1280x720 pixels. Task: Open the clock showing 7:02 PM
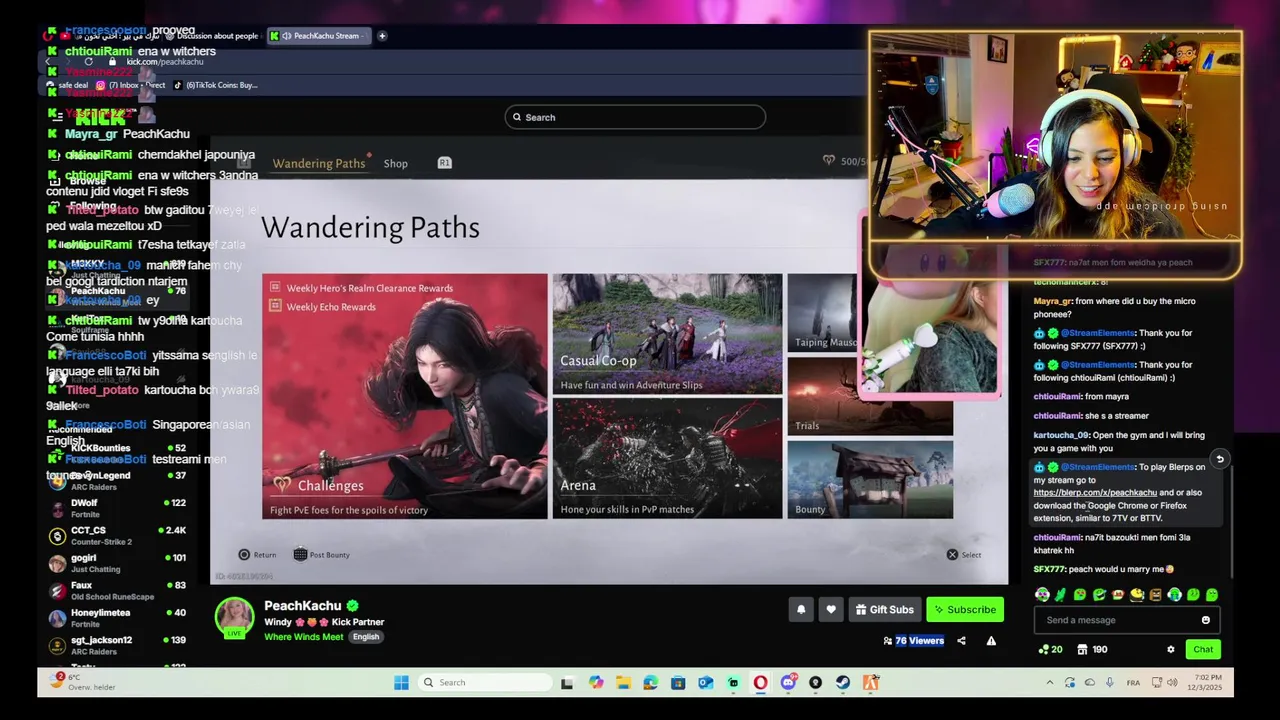click(1207, 683)
